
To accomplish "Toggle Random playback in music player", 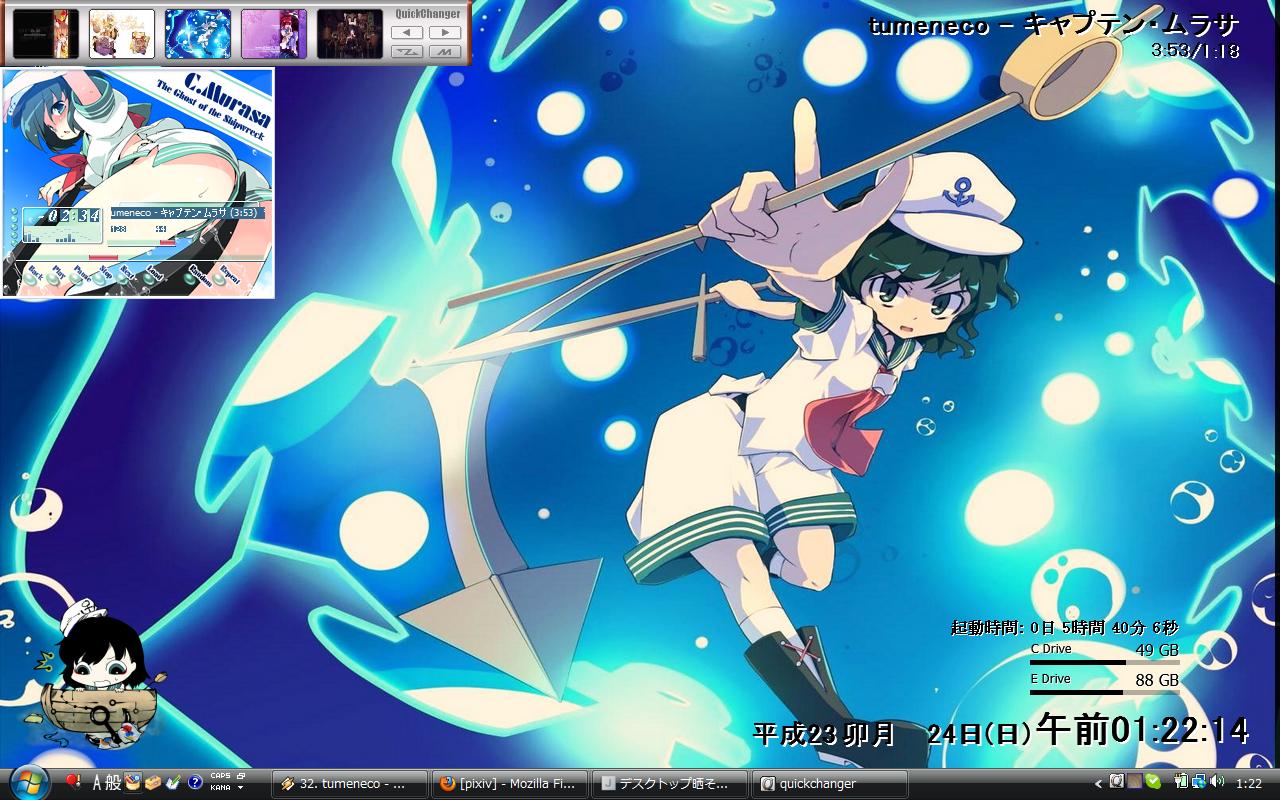I will pos(196,275).
